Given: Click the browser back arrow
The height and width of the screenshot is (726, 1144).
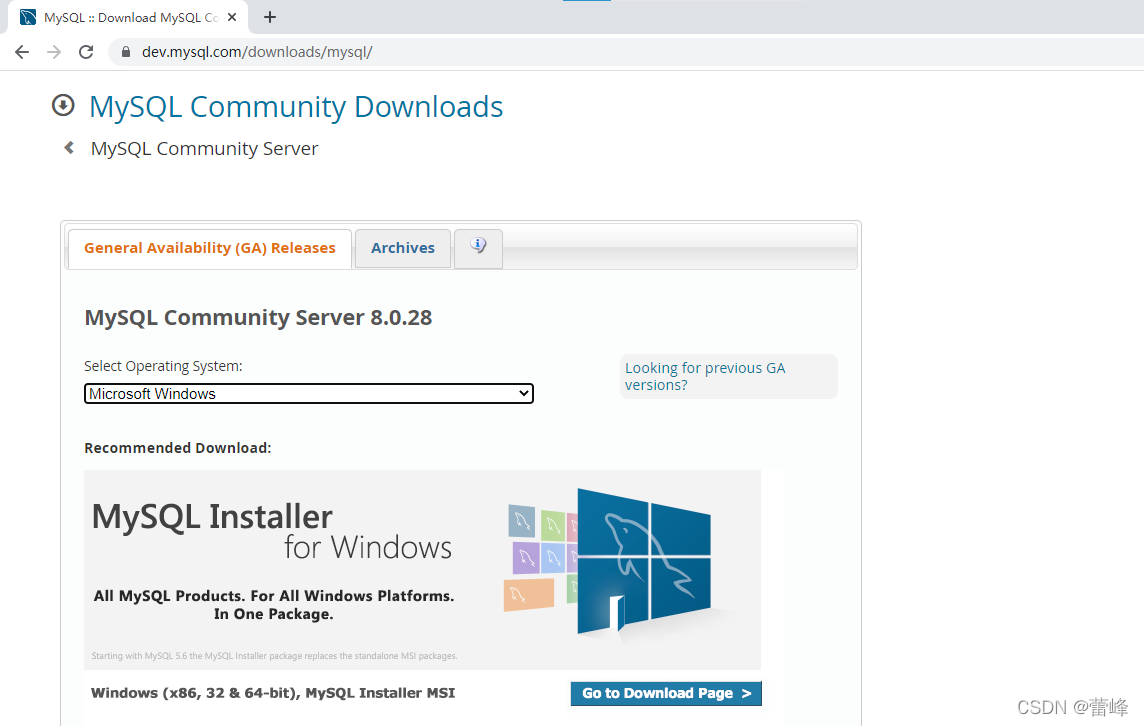Looking at the screenshot, I should (x=22, y=52).
